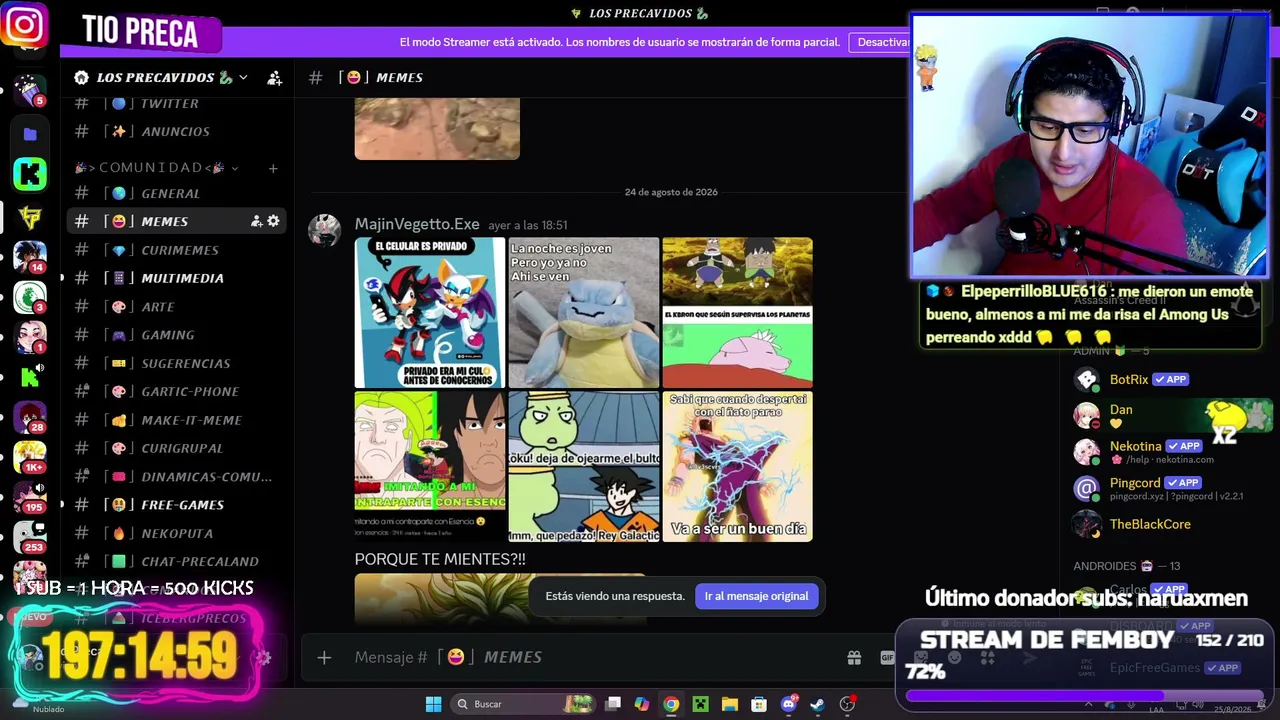This screenshot has width=1280, height=720.
Task: Switch to the ANUNCIOS channel
Action: (176, 132)
